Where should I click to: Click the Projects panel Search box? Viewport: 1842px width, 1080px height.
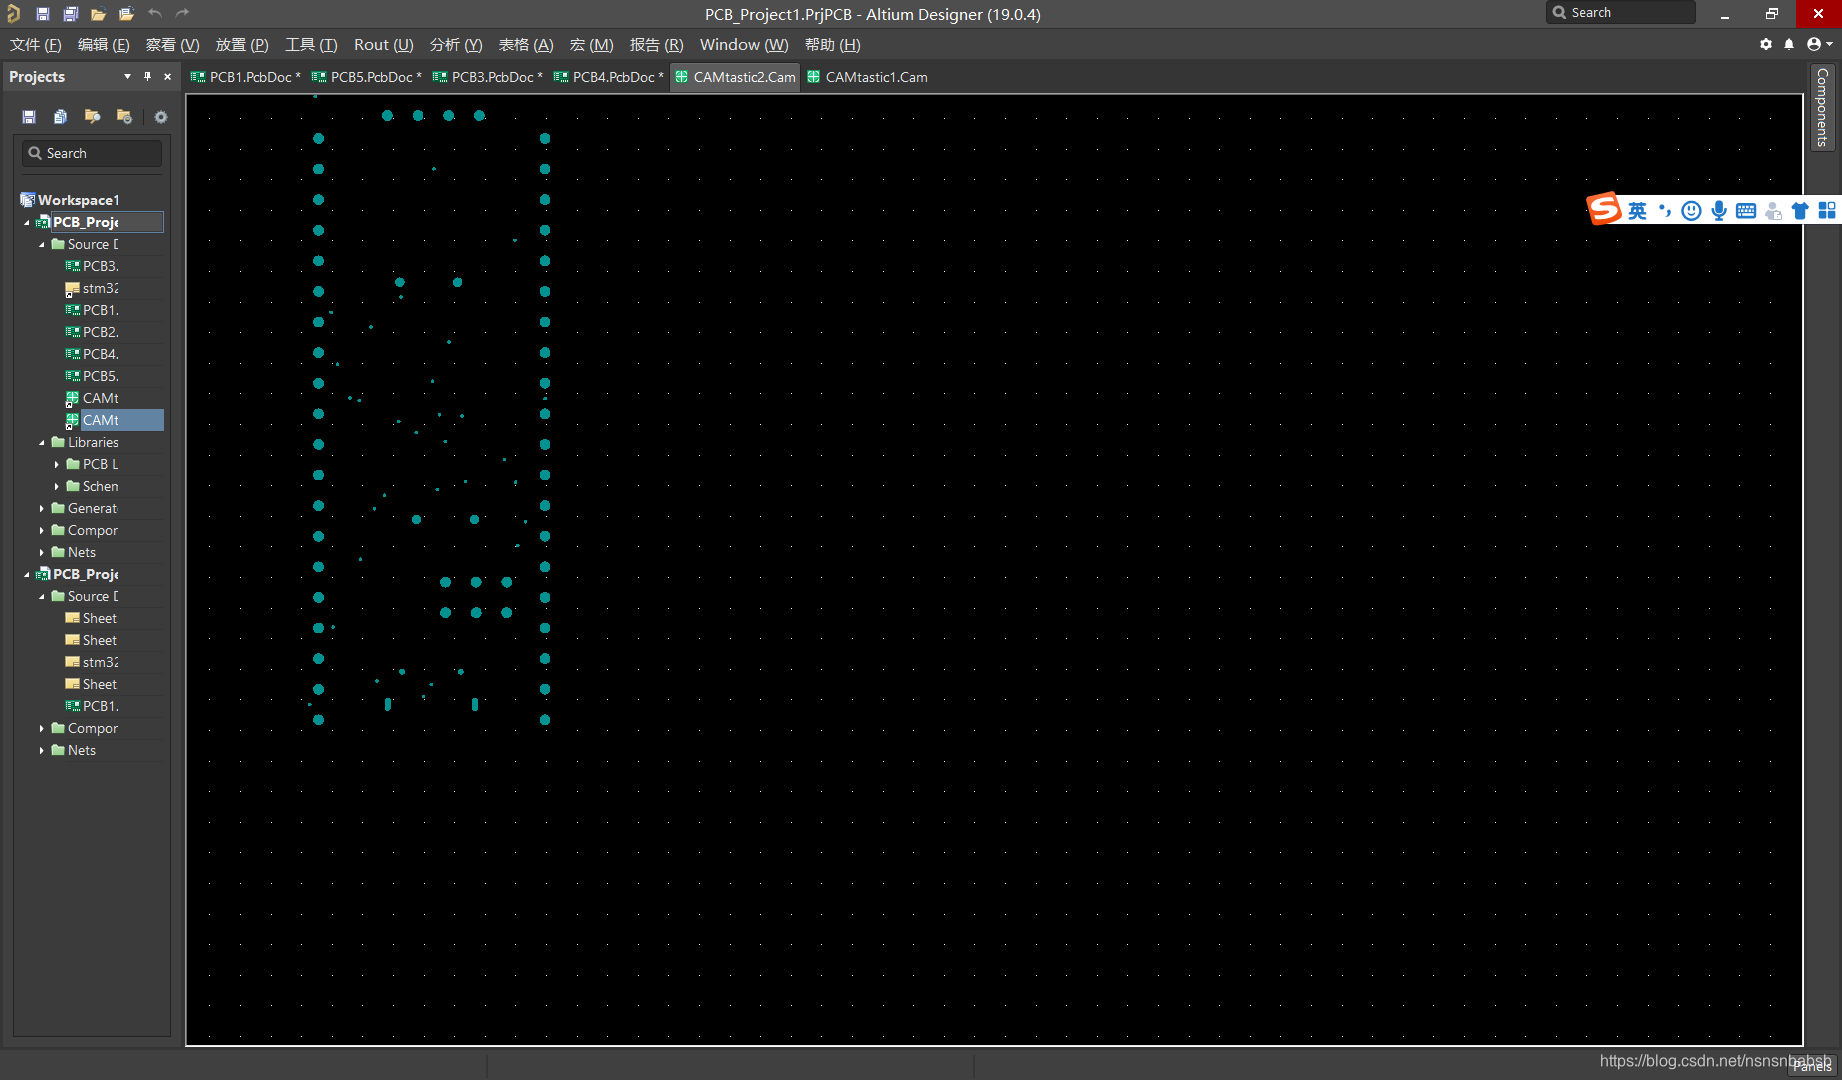(92, 153)
